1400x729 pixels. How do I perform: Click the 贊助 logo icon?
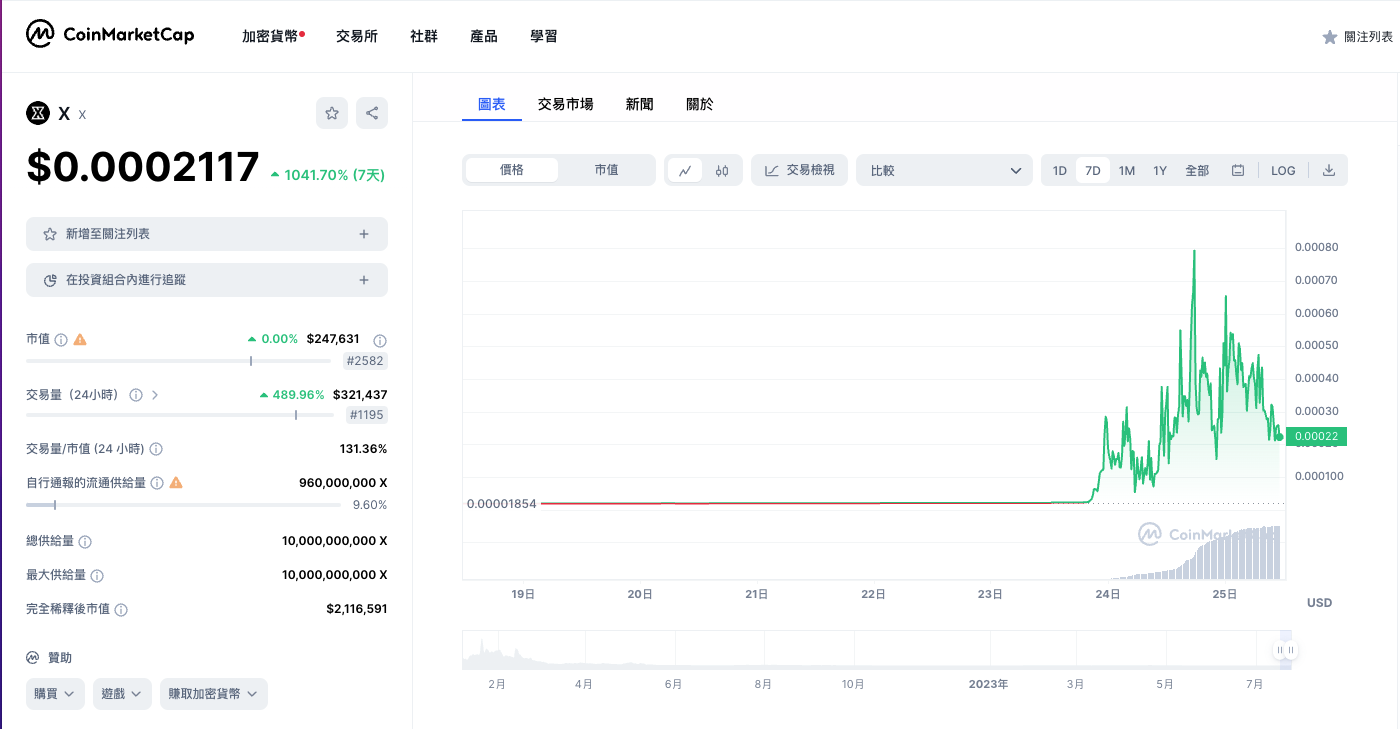pos(33,657)
